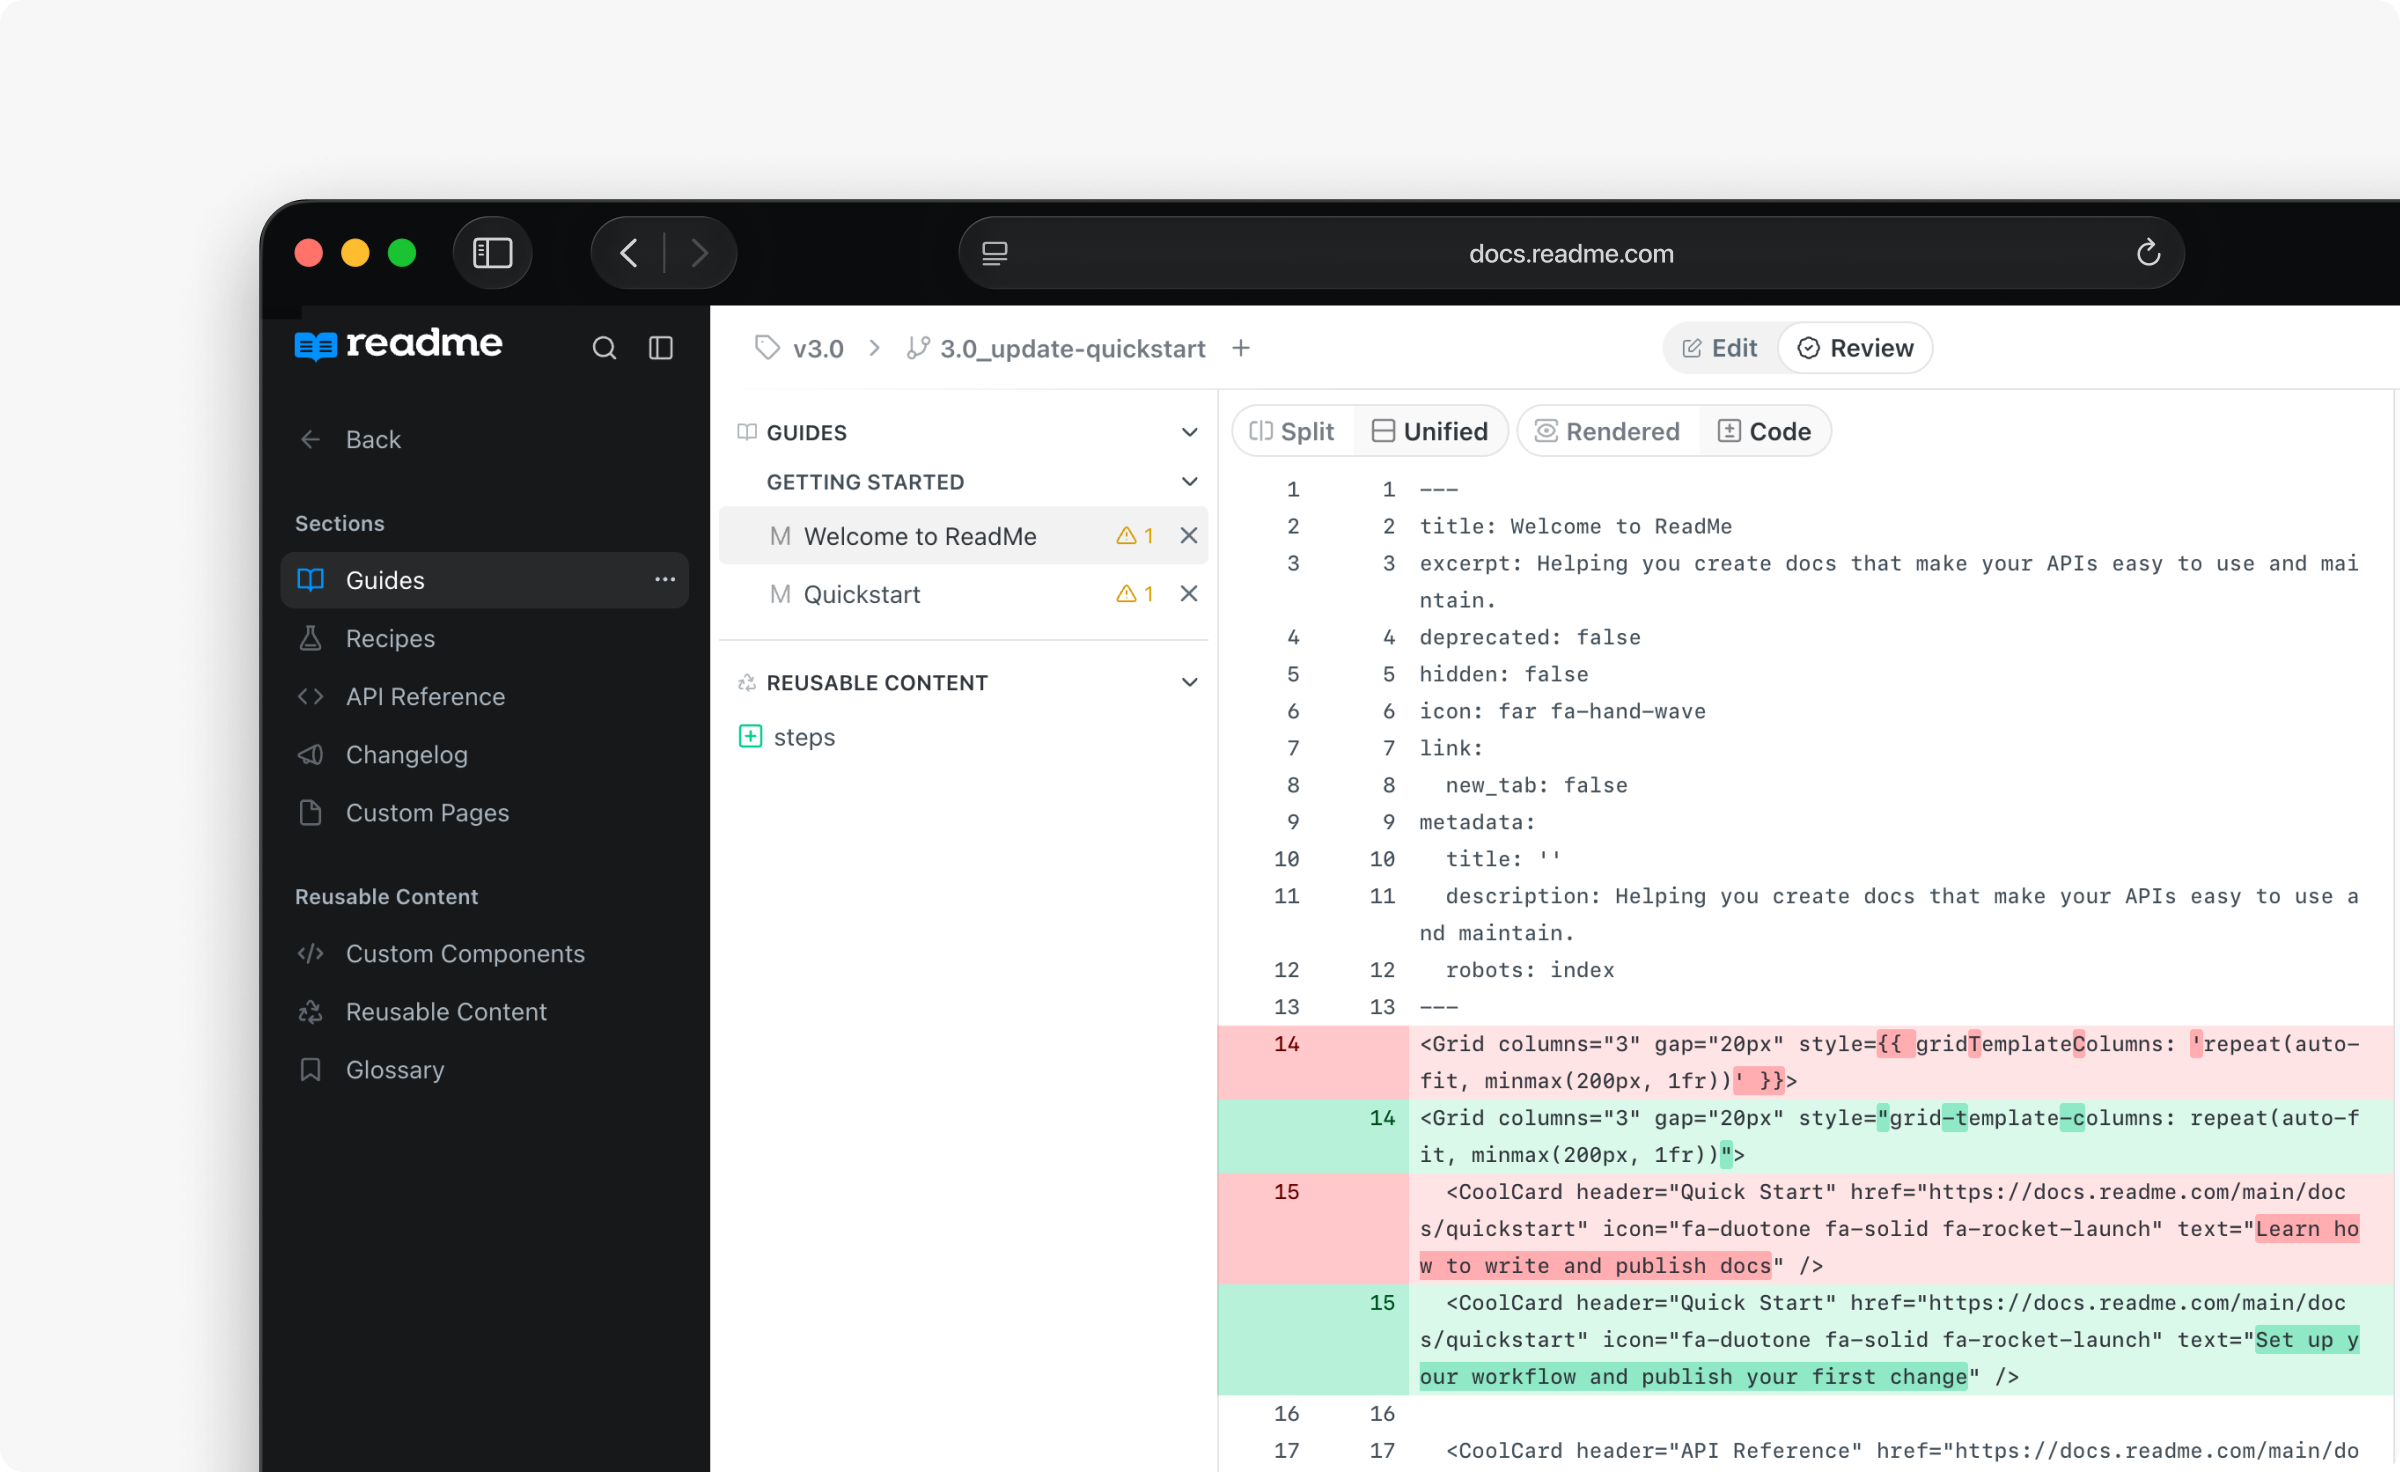Go back with browser back arrow
2400x1472 pixels.
pyautogui.click(x=629, y=253)
